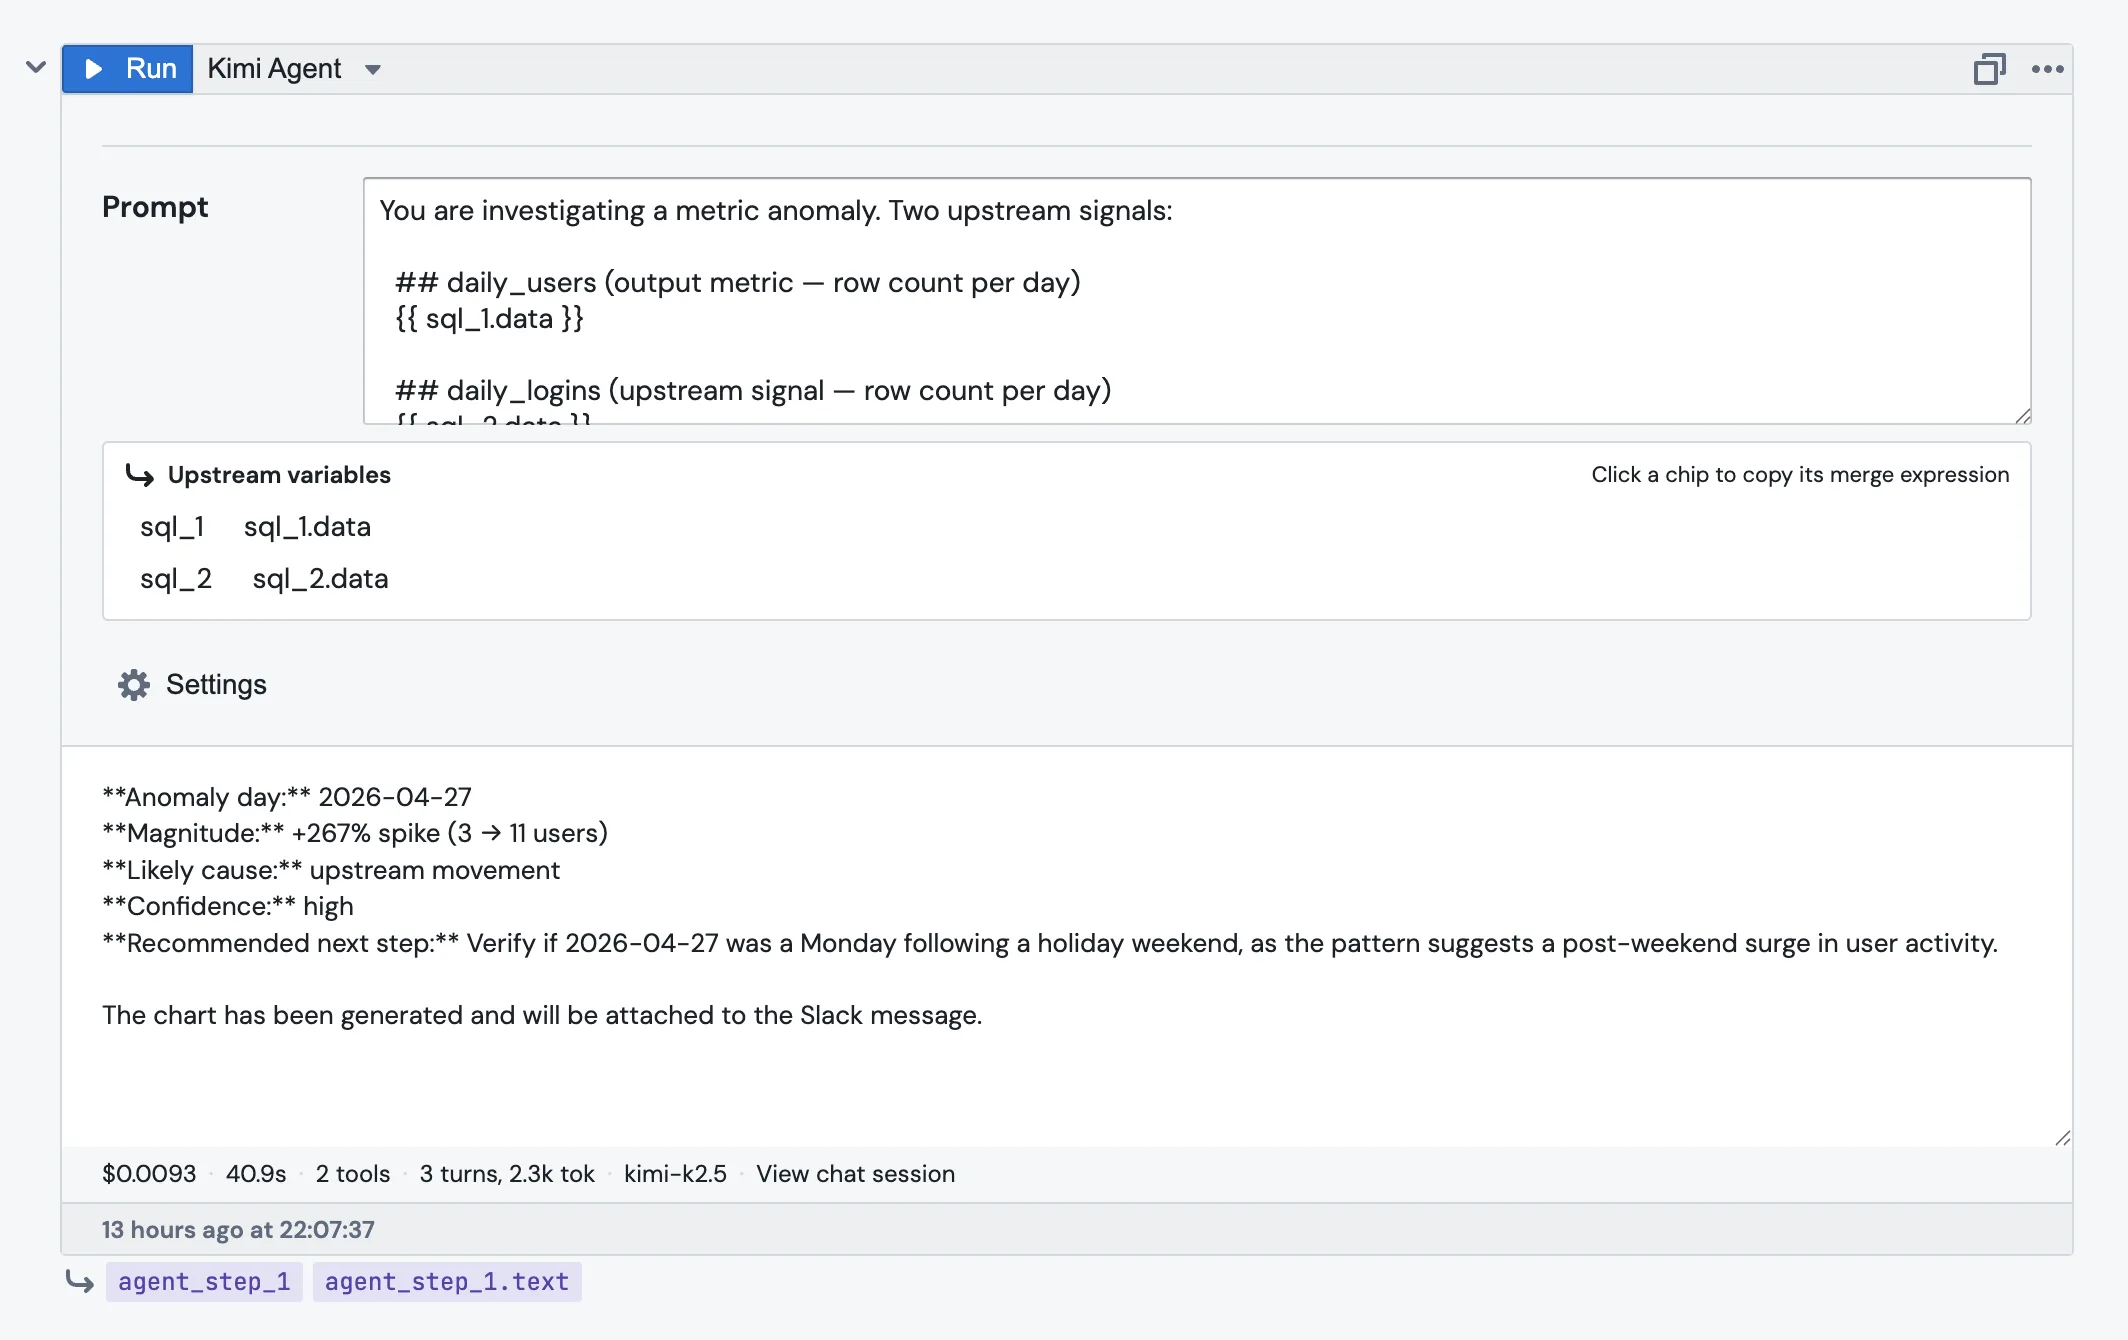
Task: Click the 'kimi-k2.5' model name
Action: pyautogui.click(x=675, y=1174)
